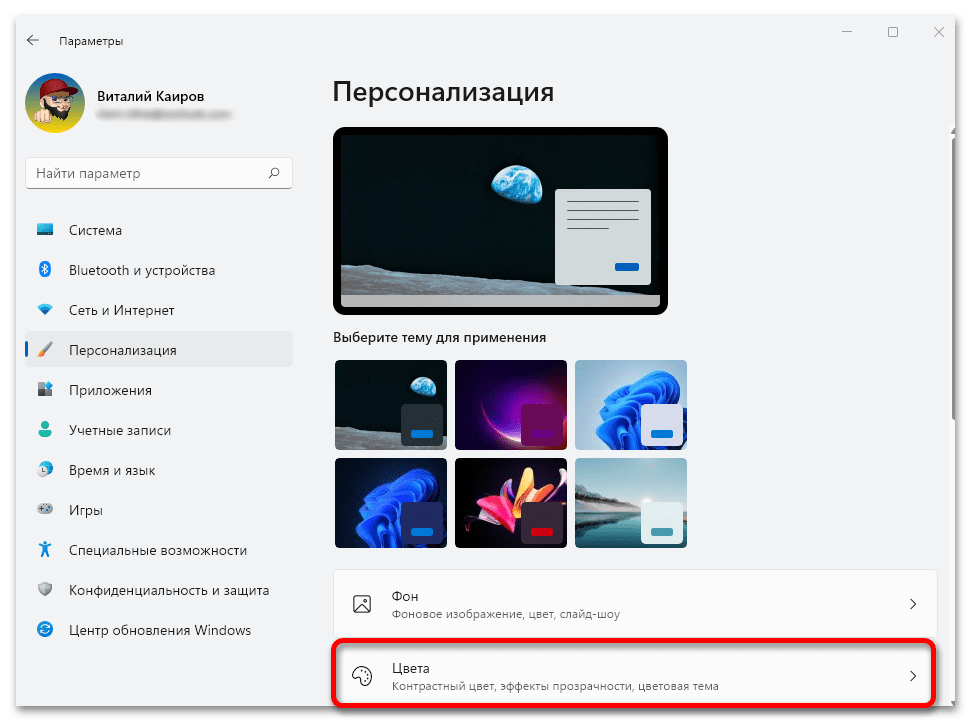This screenshot has width=971, height=722.
Task: Open the Игры section
Action: [159, 510]
